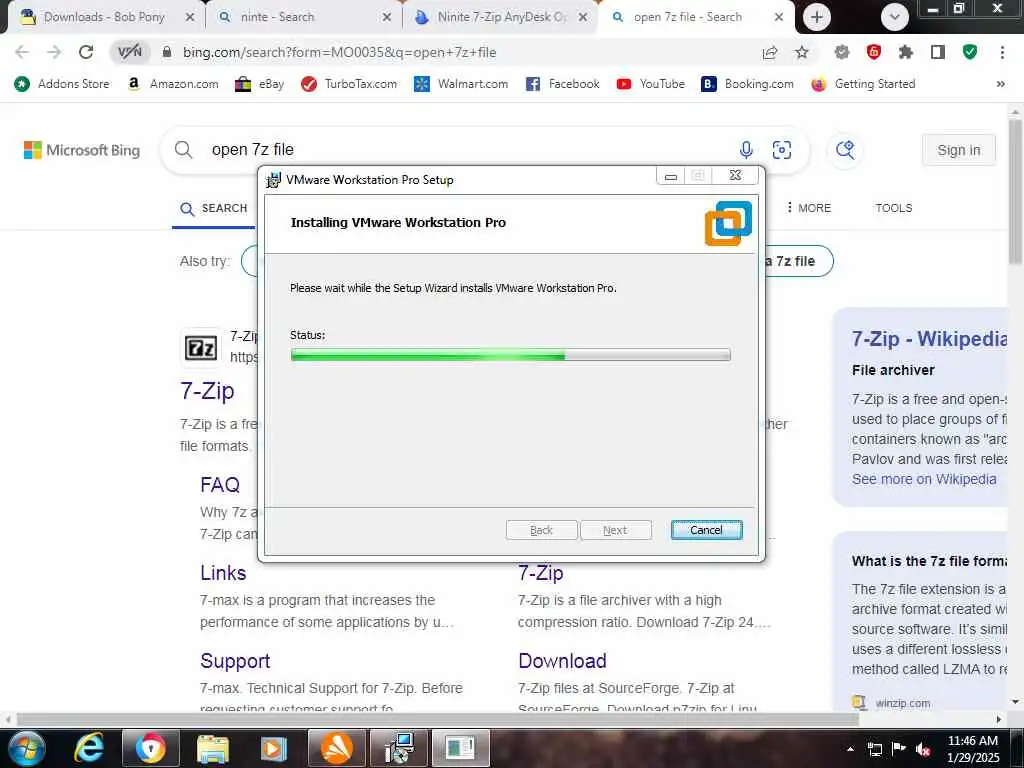The width and height of the screenshot is (1024, 768).
Task: Open Amazon.com bookmark
Action: click(x=173, y=84)
